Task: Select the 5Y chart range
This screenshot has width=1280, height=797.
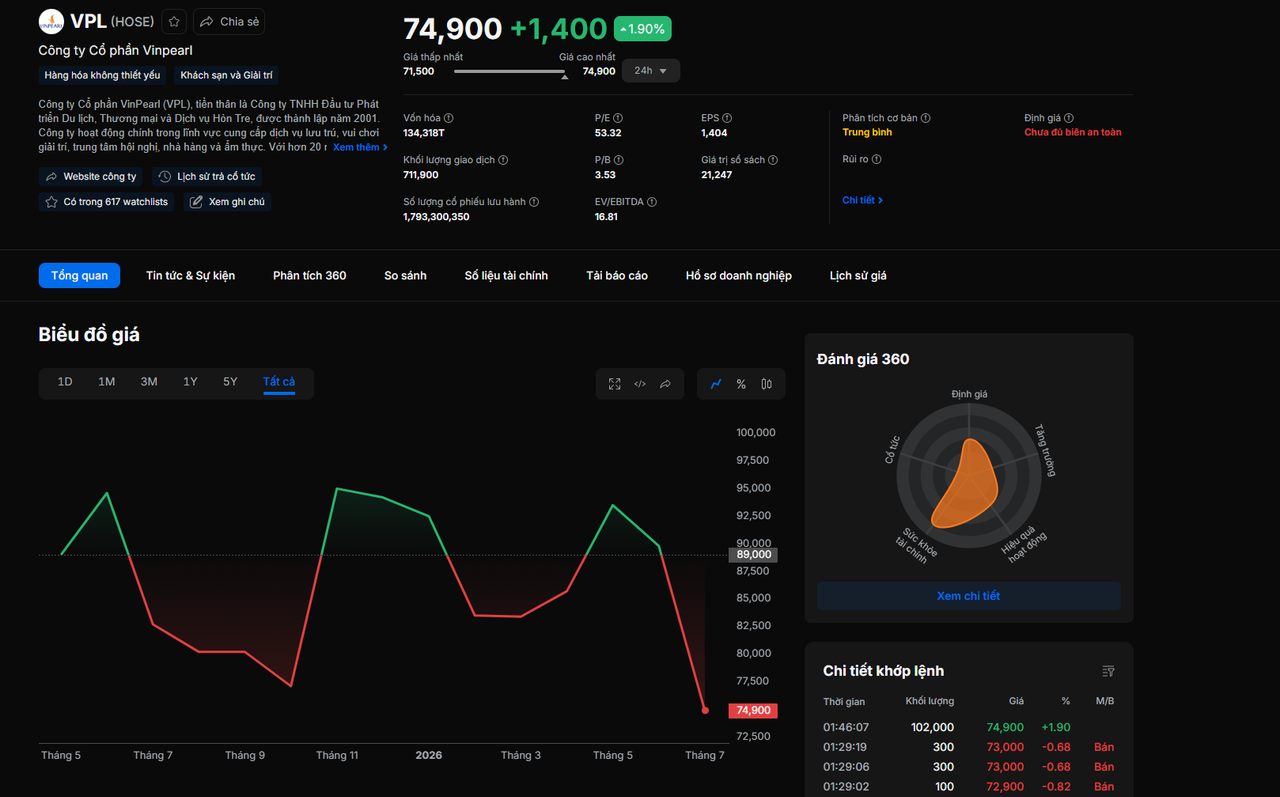Action: [230, 382]
